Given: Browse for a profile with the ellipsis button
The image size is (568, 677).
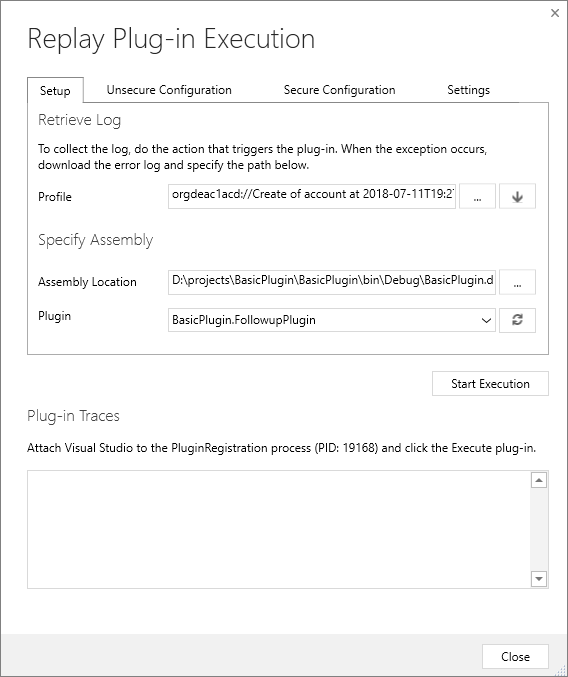Looking at the screenshot, I should pos(477,196).
